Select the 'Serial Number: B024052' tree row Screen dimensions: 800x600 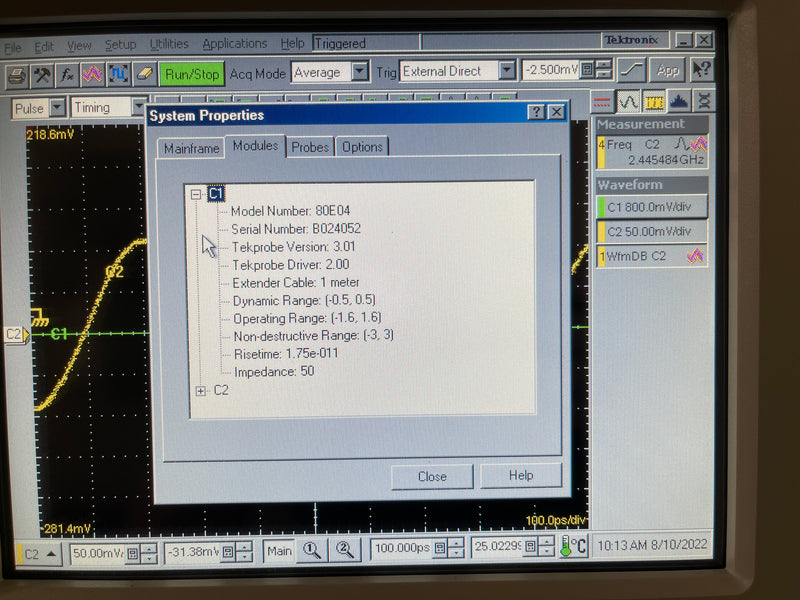tap(296, 229)
